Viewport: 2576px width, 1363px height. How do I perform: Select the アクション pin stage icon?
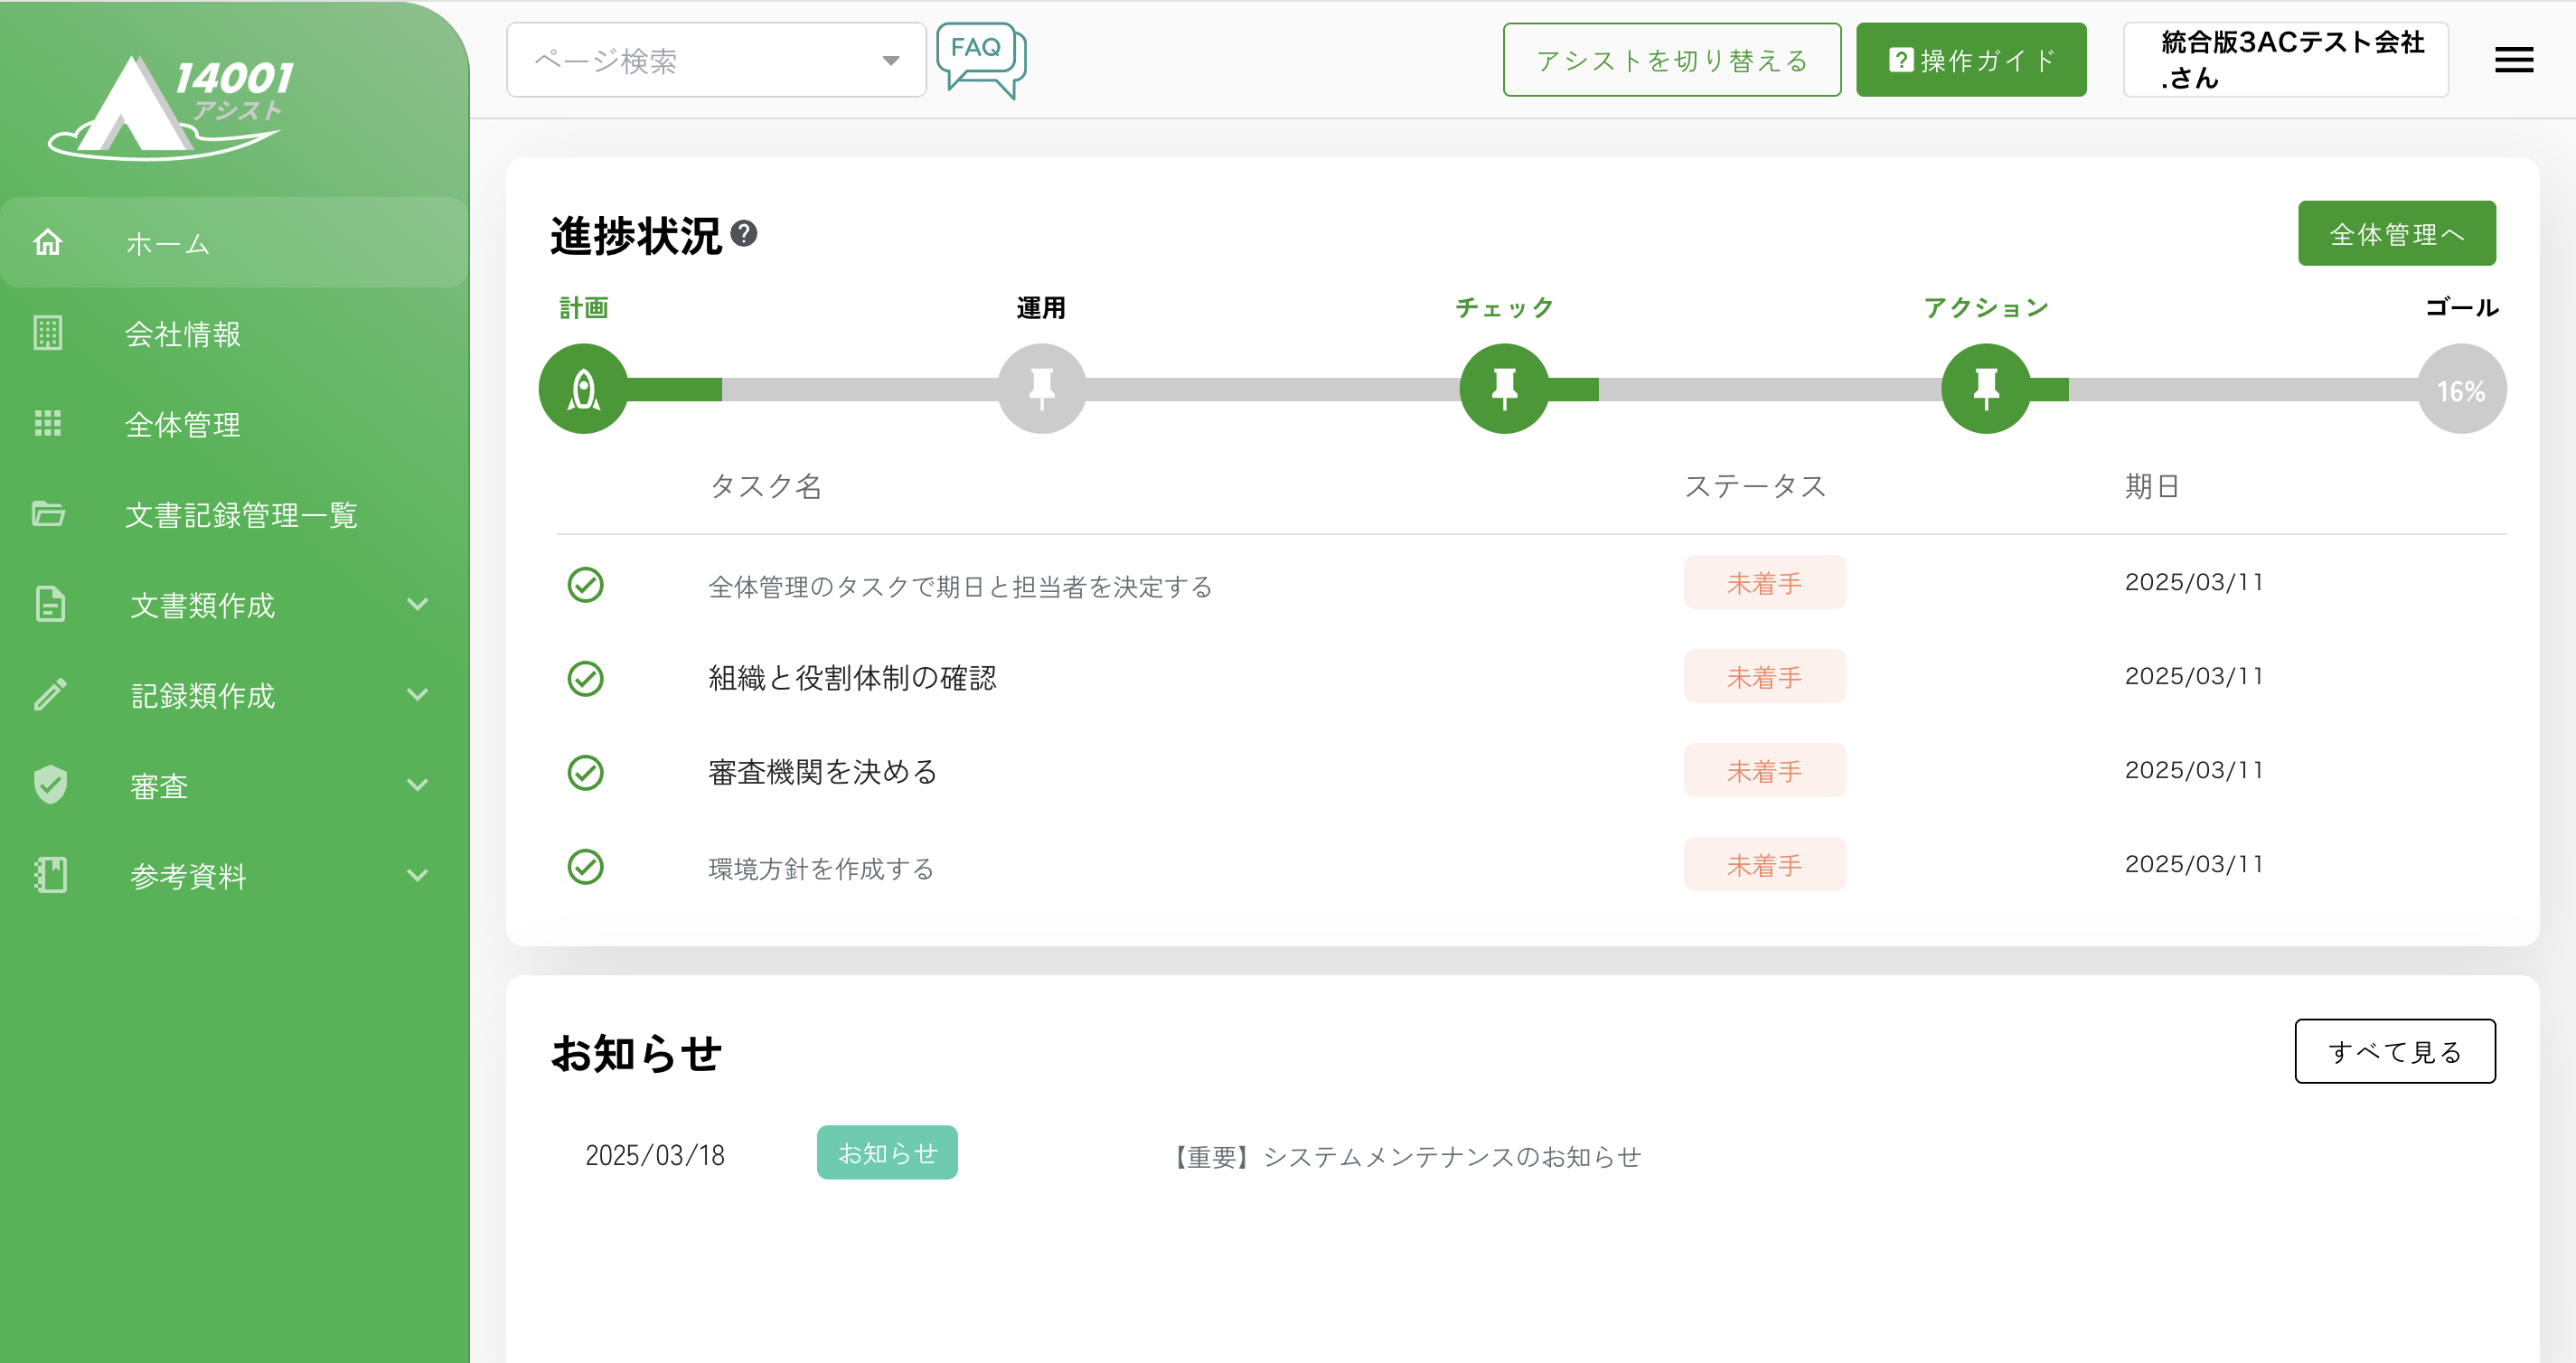(1985, 389)
